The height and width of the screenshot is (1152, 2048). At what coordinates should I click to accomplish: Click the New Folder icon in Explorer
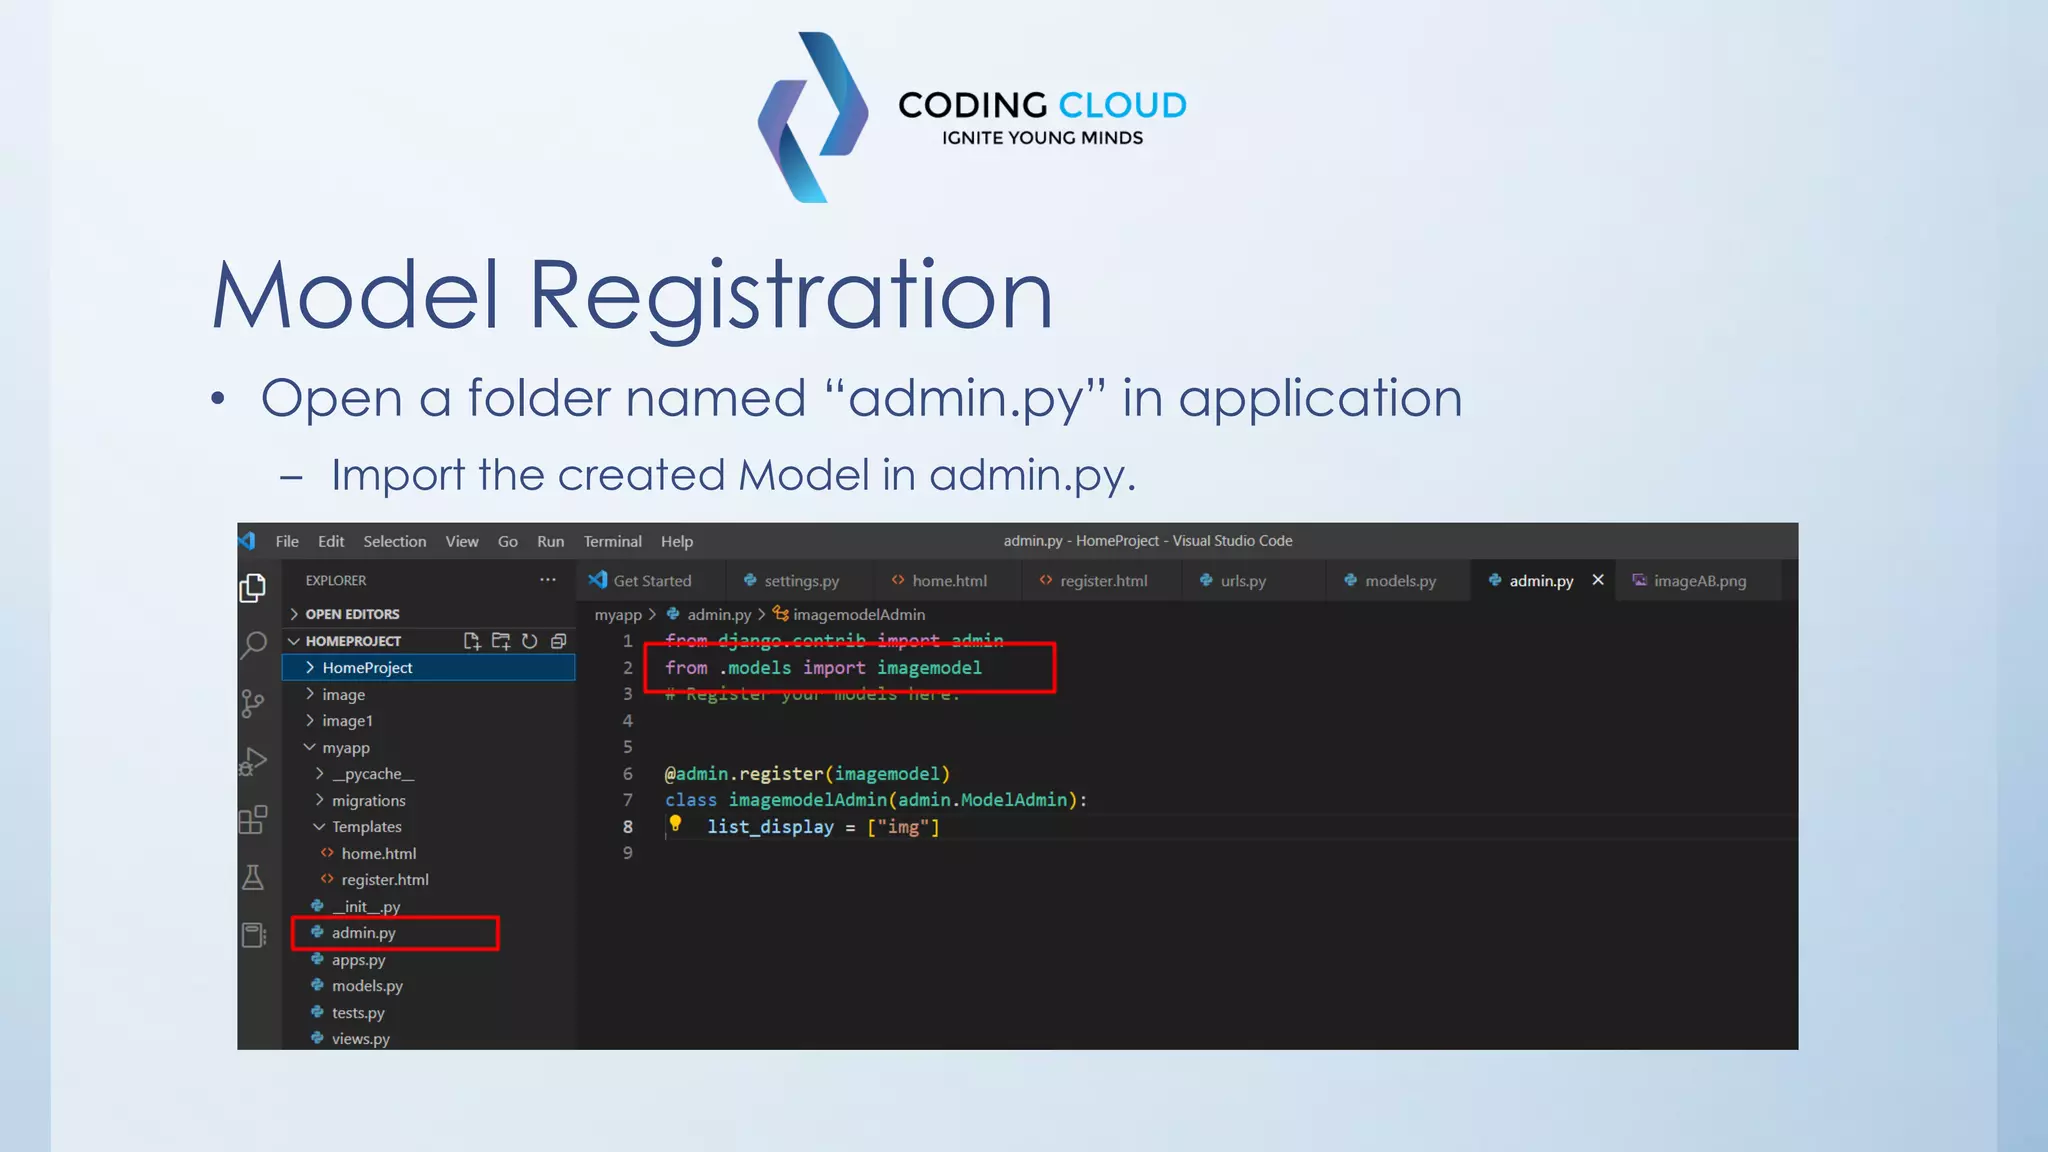tap(501, 641)
